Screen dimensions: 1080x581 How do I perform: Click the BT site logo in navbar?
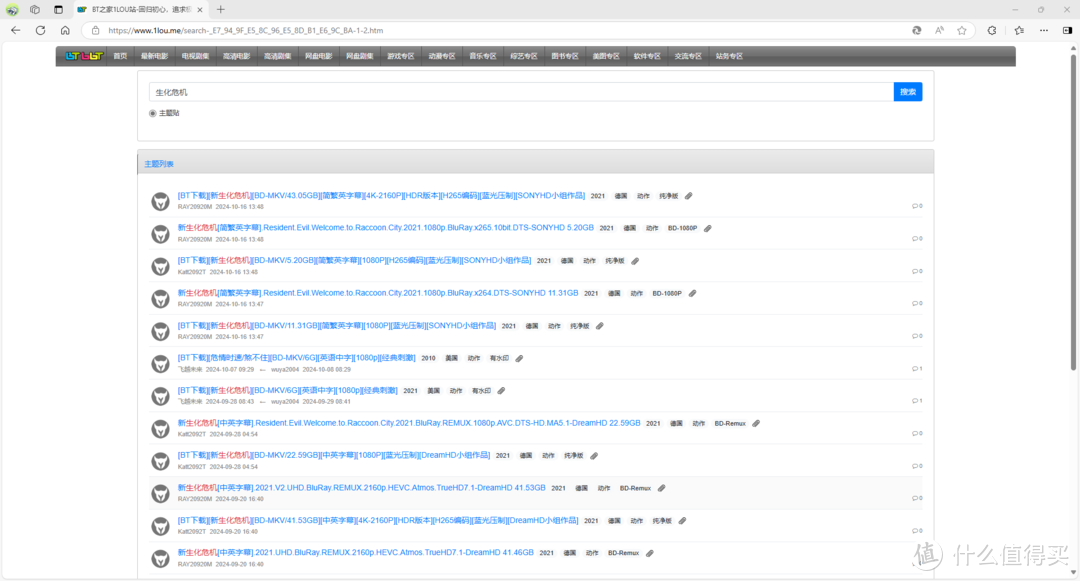[x=81, y=56]
